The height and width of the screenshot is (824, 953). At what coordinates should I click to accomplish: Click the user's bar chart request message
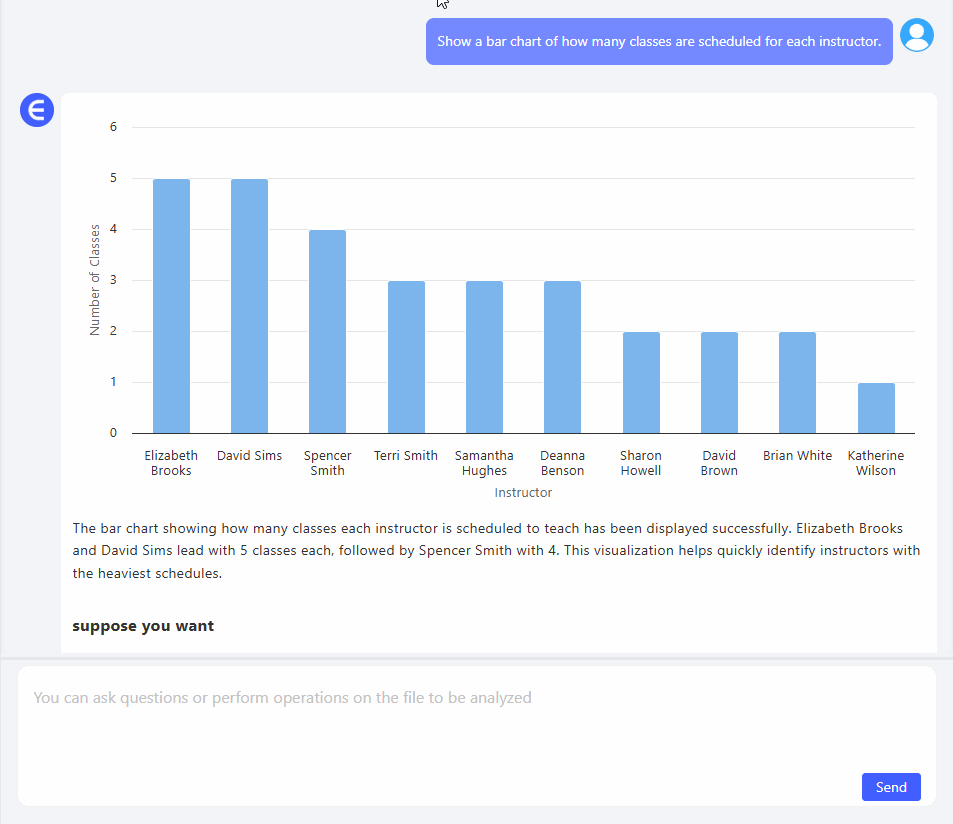tap(658, 42)
